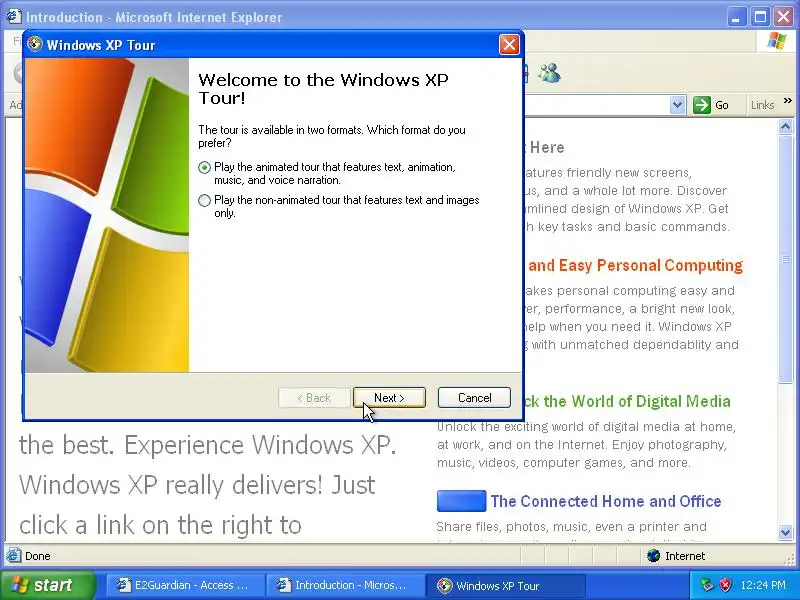The image size is (800, 600).
Task: Click the blue box beside Connected Home
Action: 461,501
